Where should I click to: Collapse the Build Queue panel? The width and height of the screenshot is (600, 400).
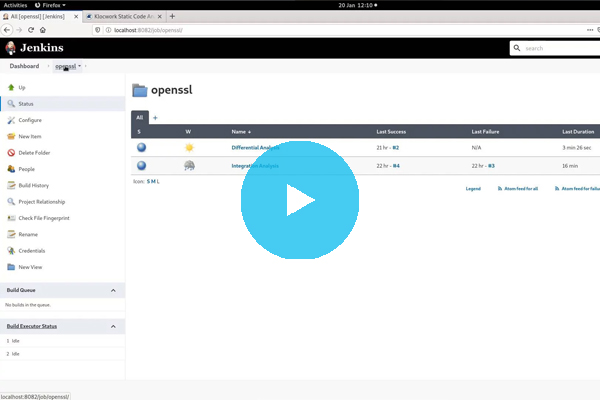113,291
